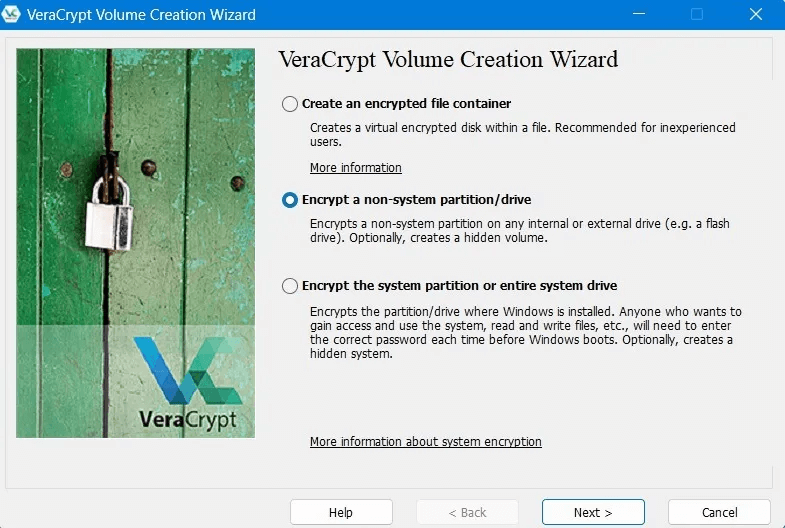Viewport: 785px width, 528px height.
Task: Cancel the volume creation wizard
Action: pyautogui.click(x=719, y=512)
